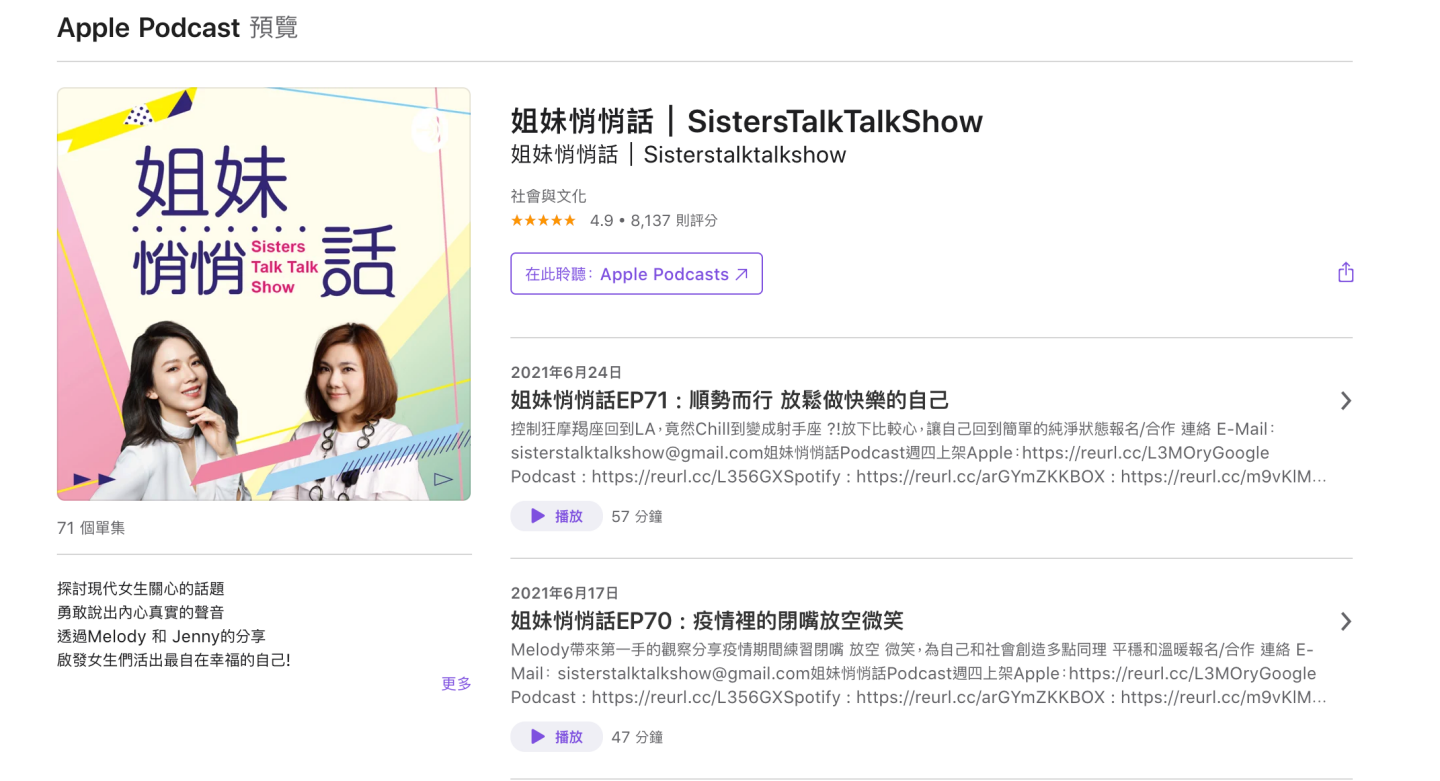
Task: Click the 57 分鐘 duration label
Action: pyautogui.click(x=637, y=517)
